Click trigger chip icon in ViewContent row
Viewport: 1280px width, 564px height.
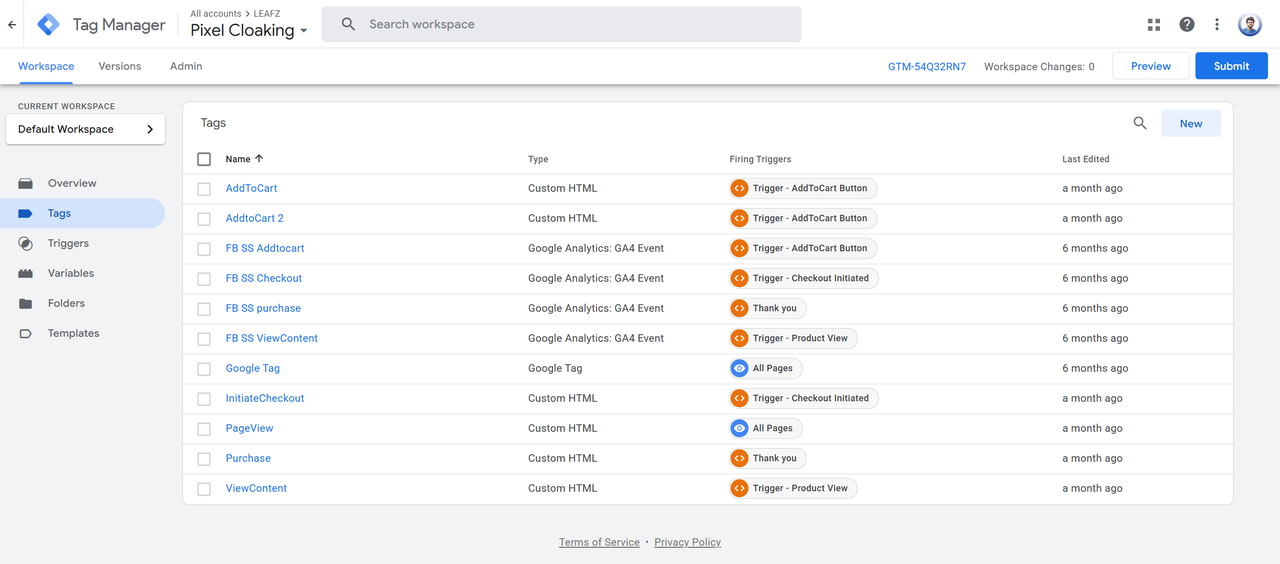(739, 488)
